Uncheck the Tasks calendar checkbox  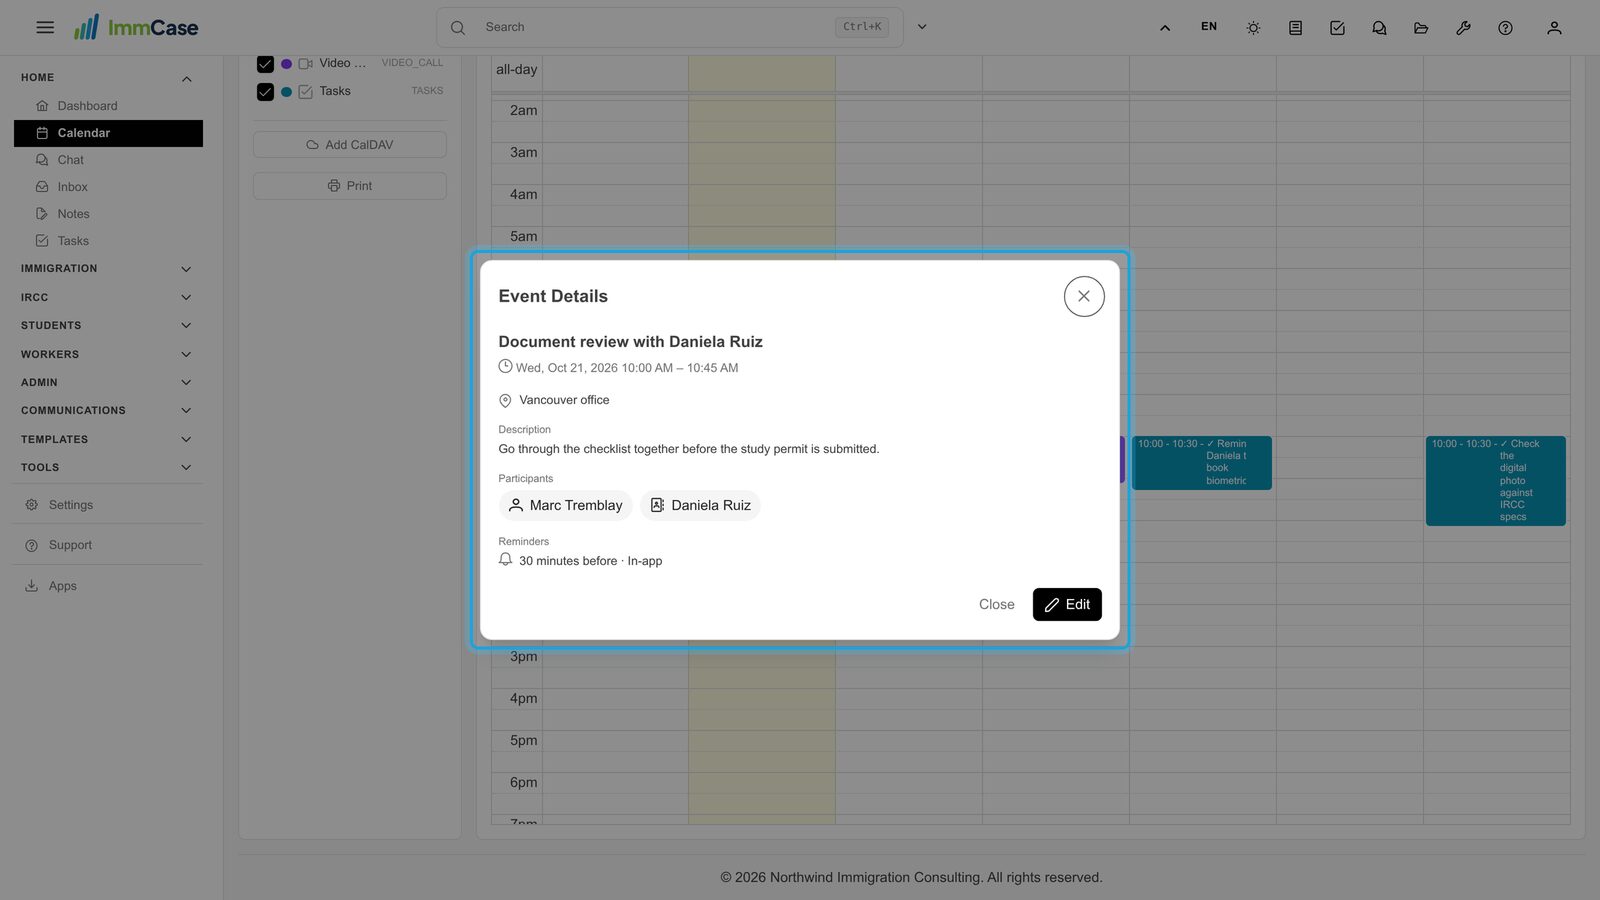[265, 92]
